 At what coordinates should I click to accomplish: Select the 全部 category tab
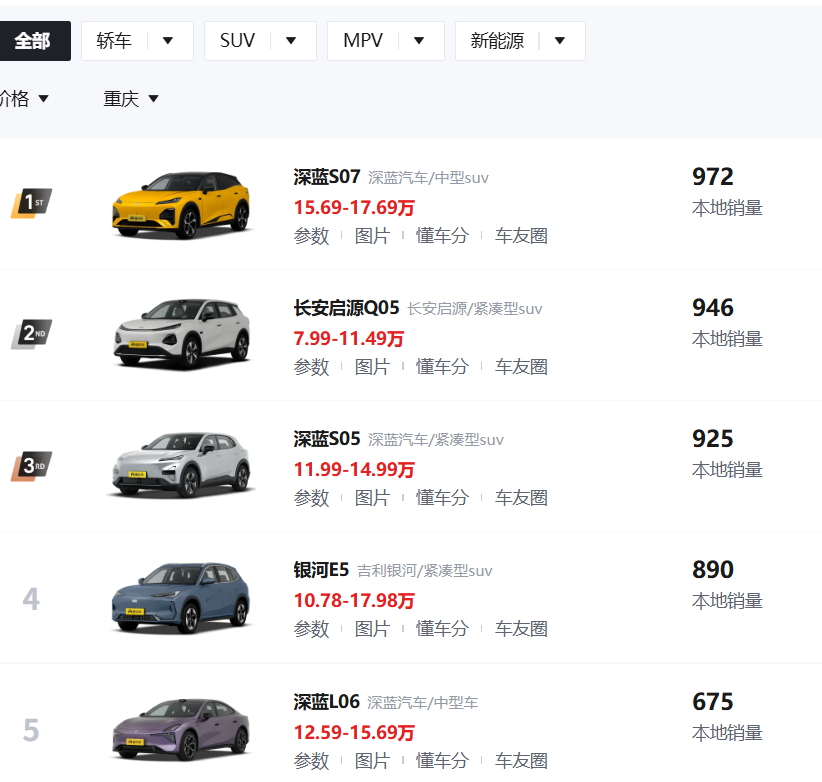click(x=34, y=41)
